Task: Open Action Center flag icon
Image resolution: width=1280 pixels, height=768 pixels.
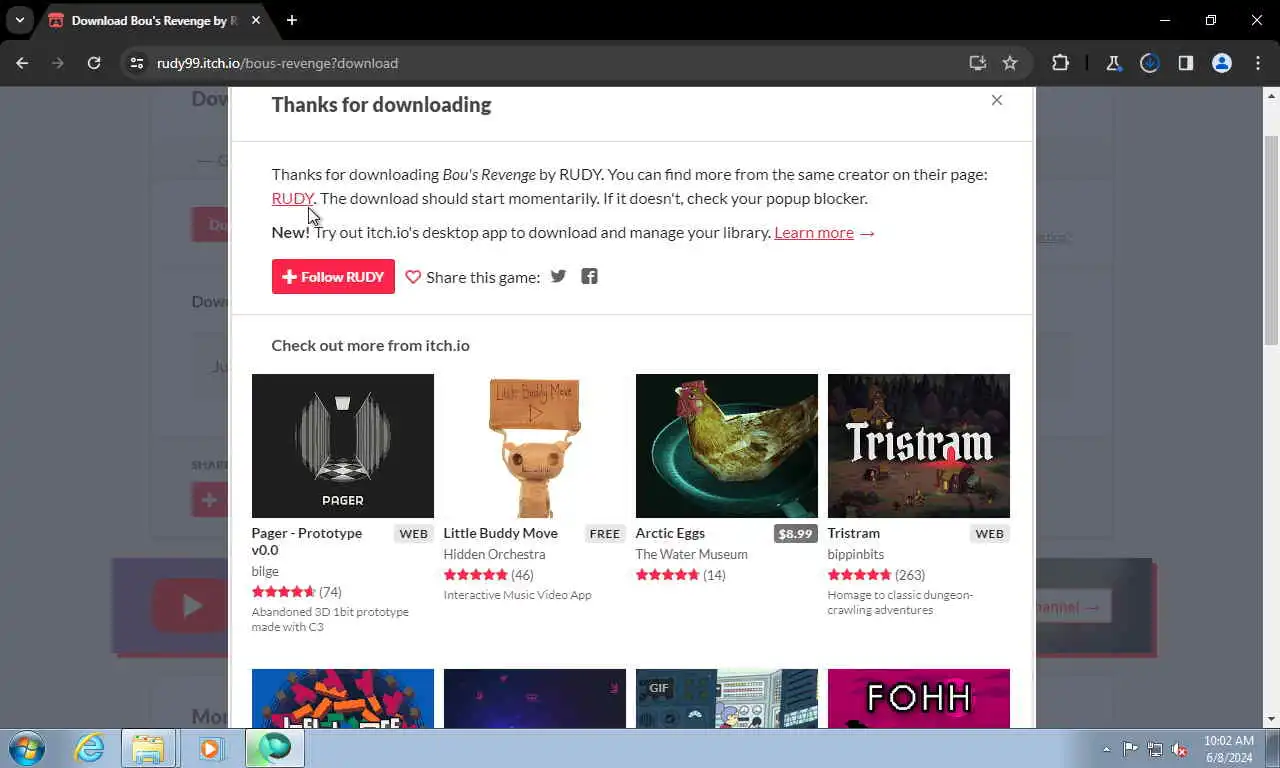Action: [1130, 749]
